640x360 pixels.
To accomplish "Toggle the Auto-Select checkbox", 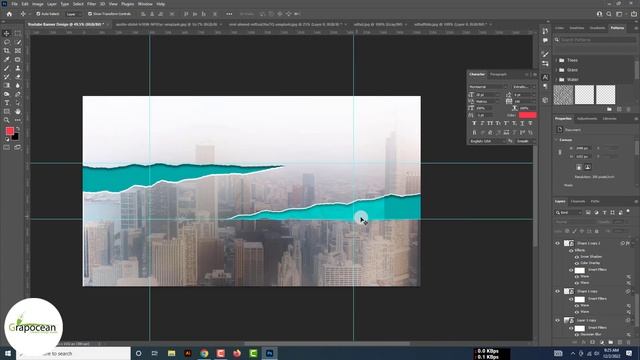I will [38, 14].
